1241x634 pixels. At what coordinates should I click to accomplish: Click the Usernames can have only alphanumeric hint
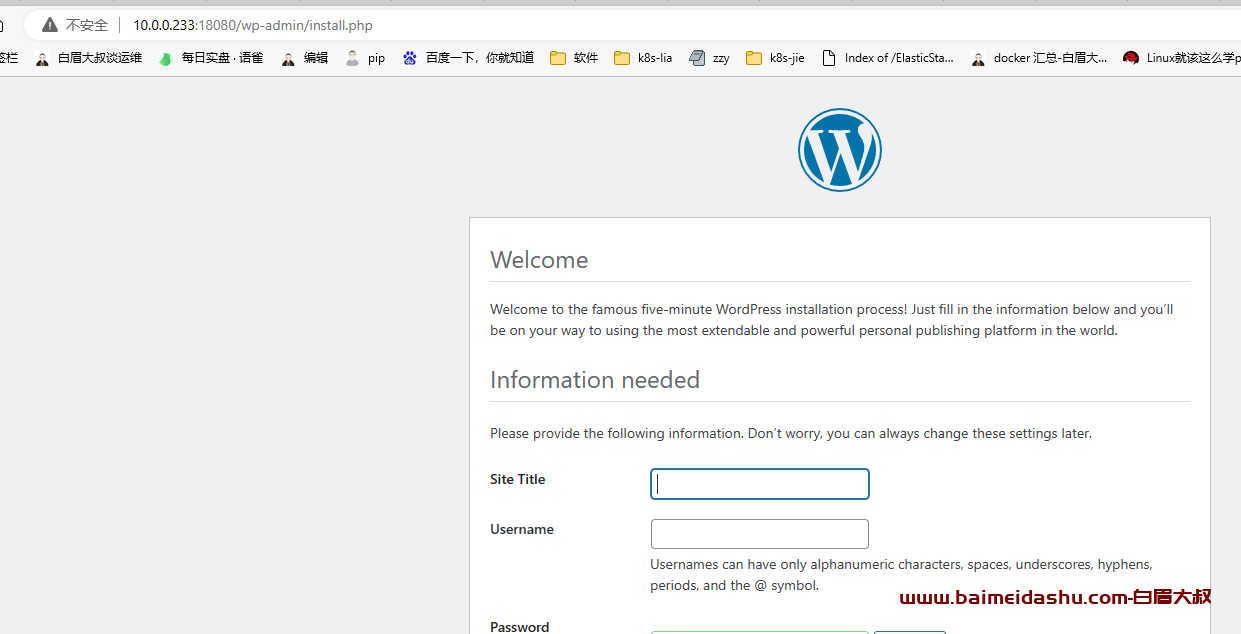(x=901, y=575)
